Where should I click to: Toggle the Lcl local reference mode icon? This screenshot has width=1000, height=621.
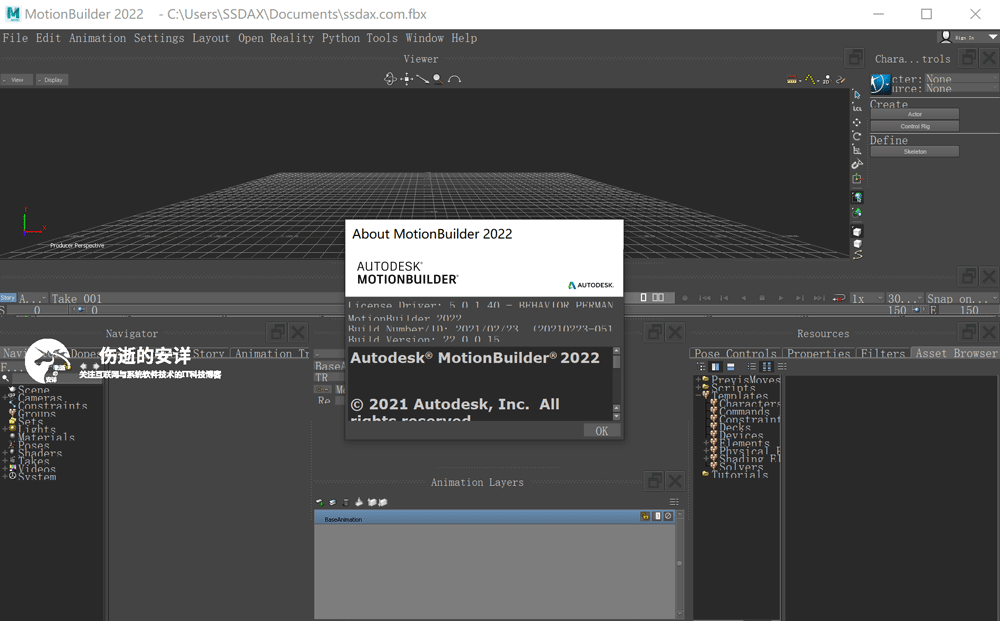[857, 108]
